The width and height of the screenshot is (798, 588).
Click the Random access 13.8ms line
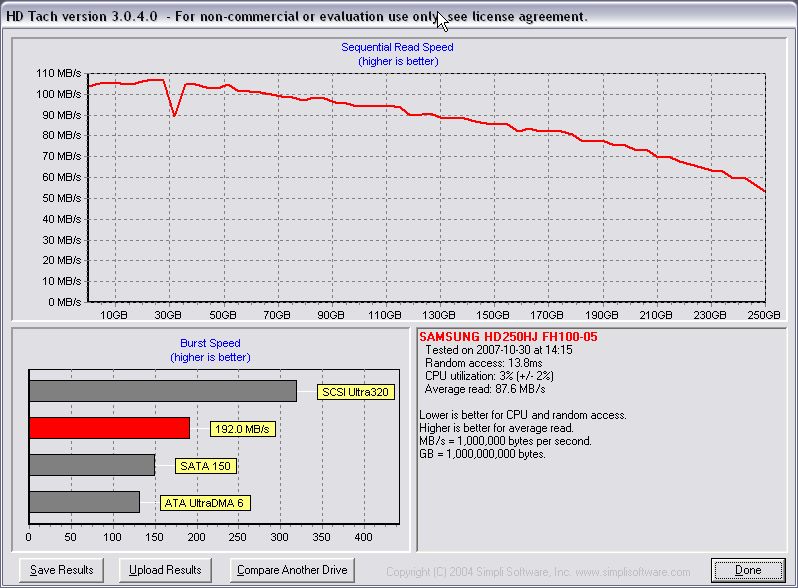pyautogui.click(x=471, y=363)
